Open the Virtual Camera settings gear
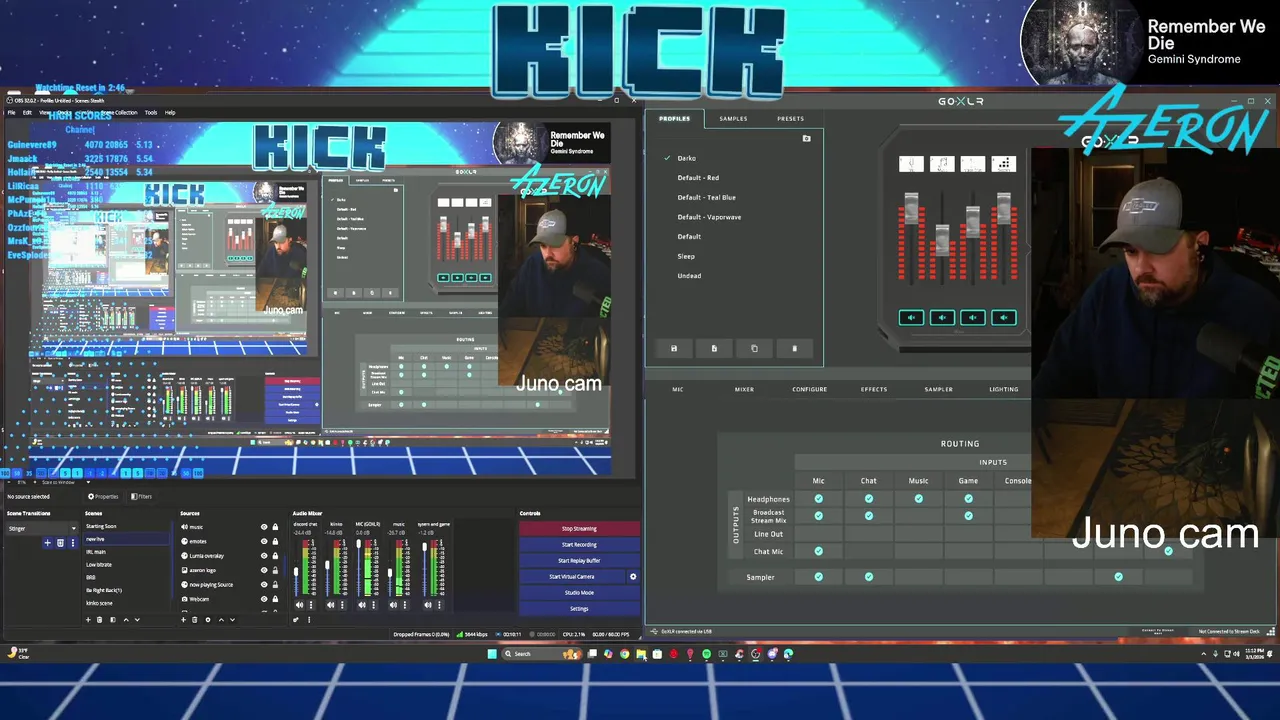 (633, 577)
